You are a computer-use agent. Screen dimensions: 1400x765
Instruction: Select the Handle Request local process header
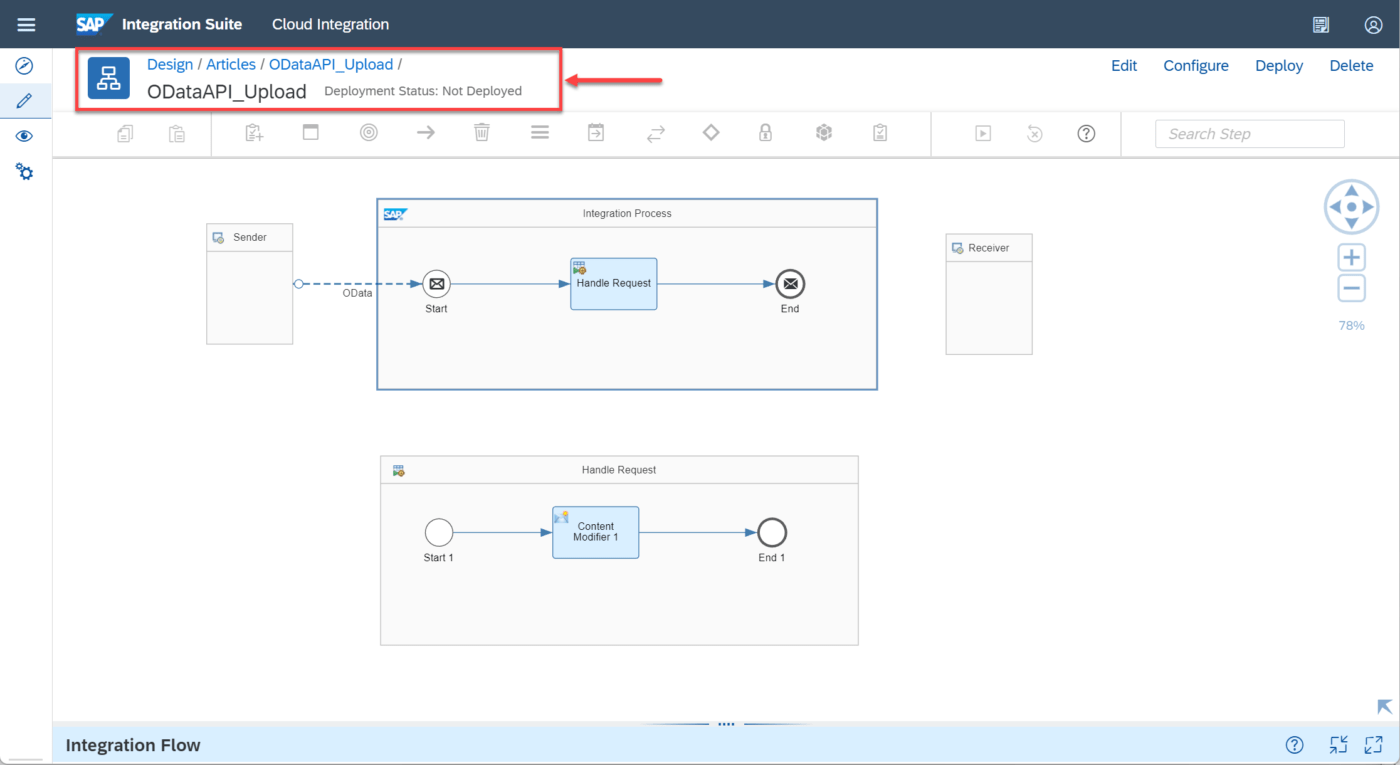coord(619,470)
